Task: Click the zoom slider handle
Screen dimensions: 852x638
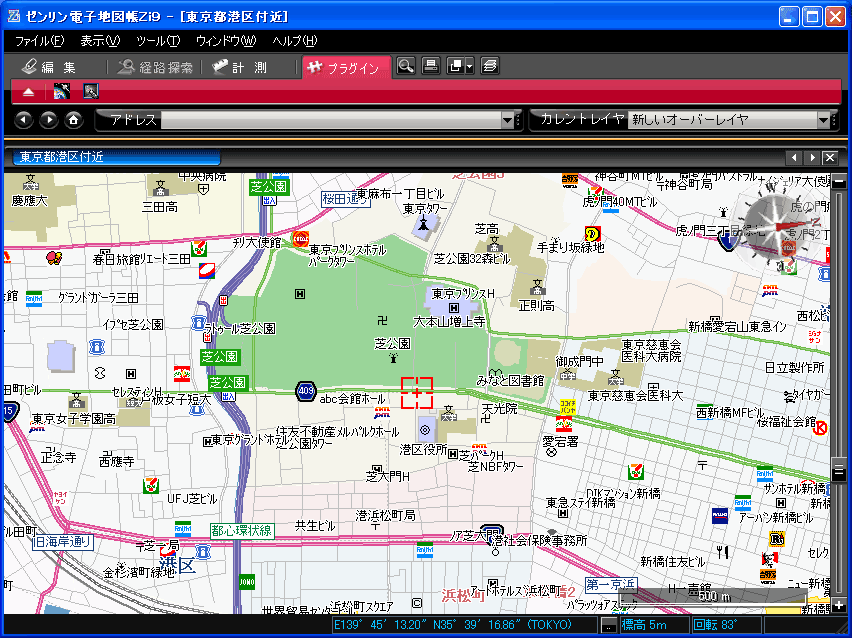Action: coord(839,468)
